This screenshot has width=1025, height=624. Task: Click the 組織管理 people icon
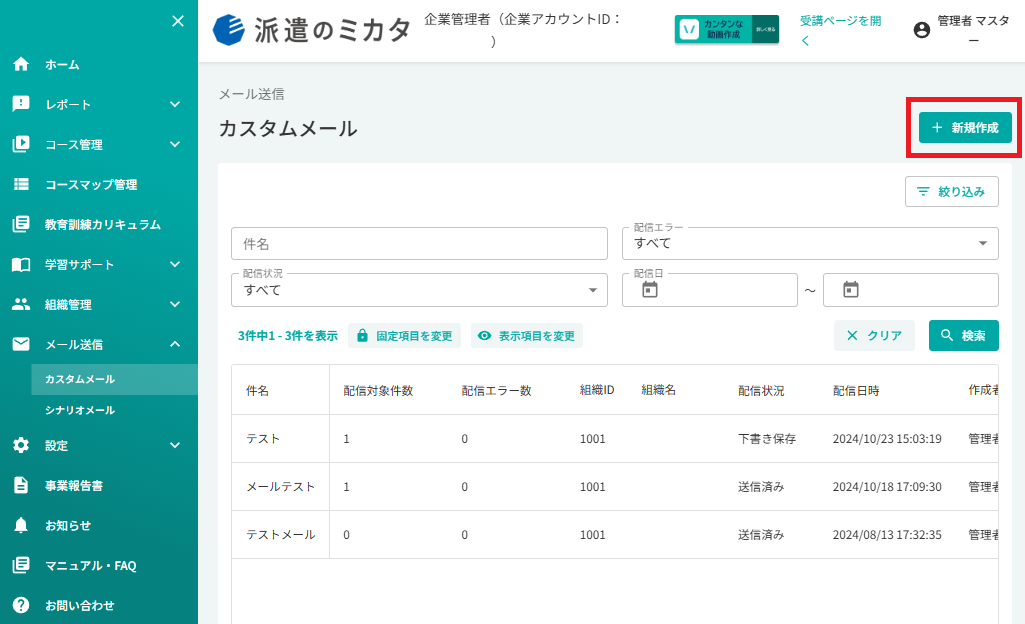click(x=21, y=304)
